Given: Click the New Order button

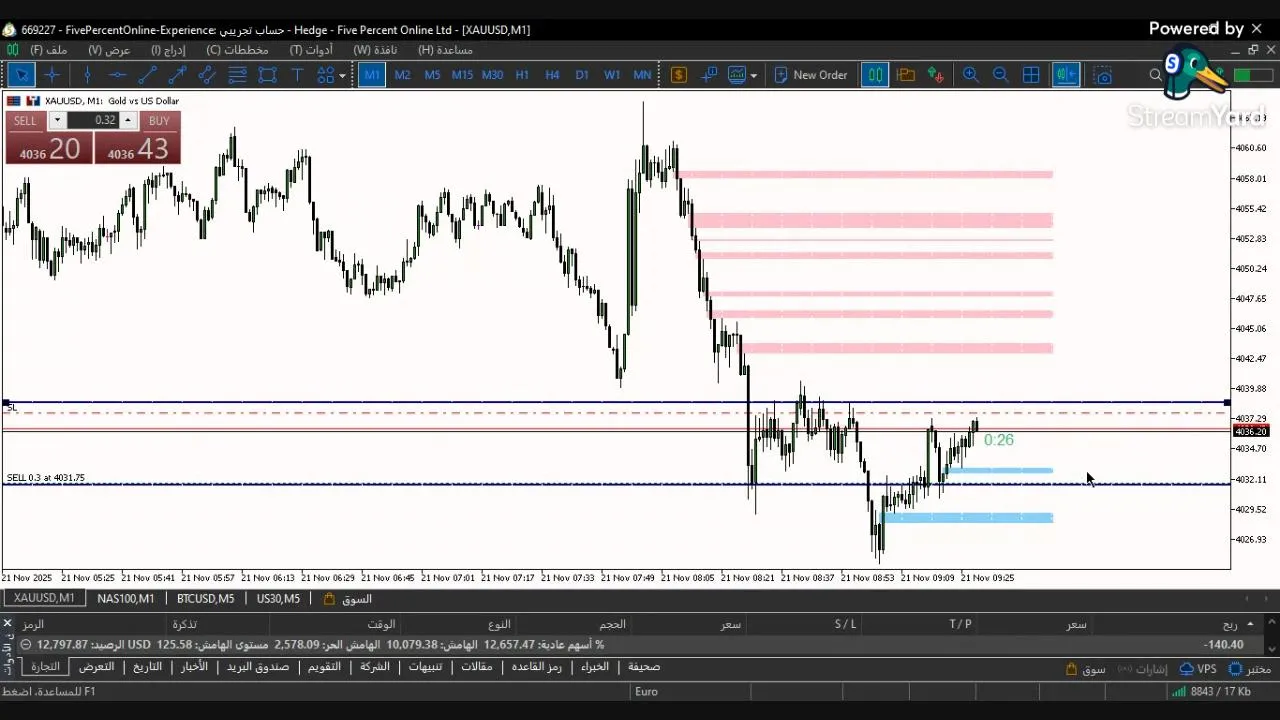Looking at the screenshot, I should pos(809,75).
